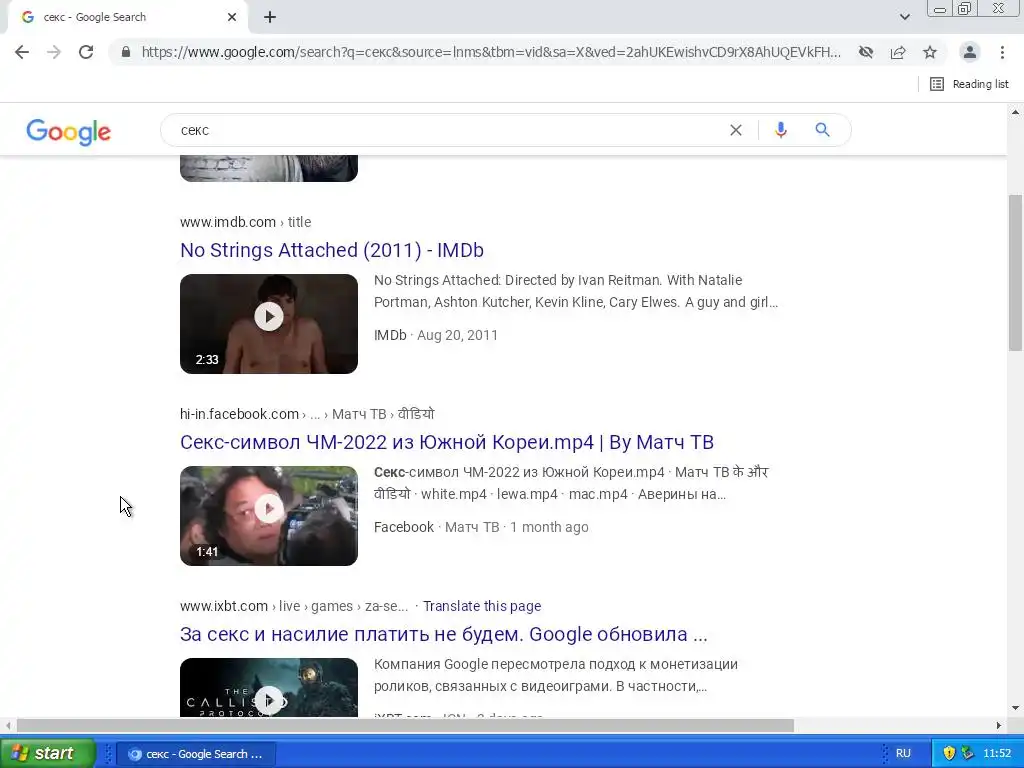
Task: Expand the tab search dropdown arrow
Action: point(904,17)
